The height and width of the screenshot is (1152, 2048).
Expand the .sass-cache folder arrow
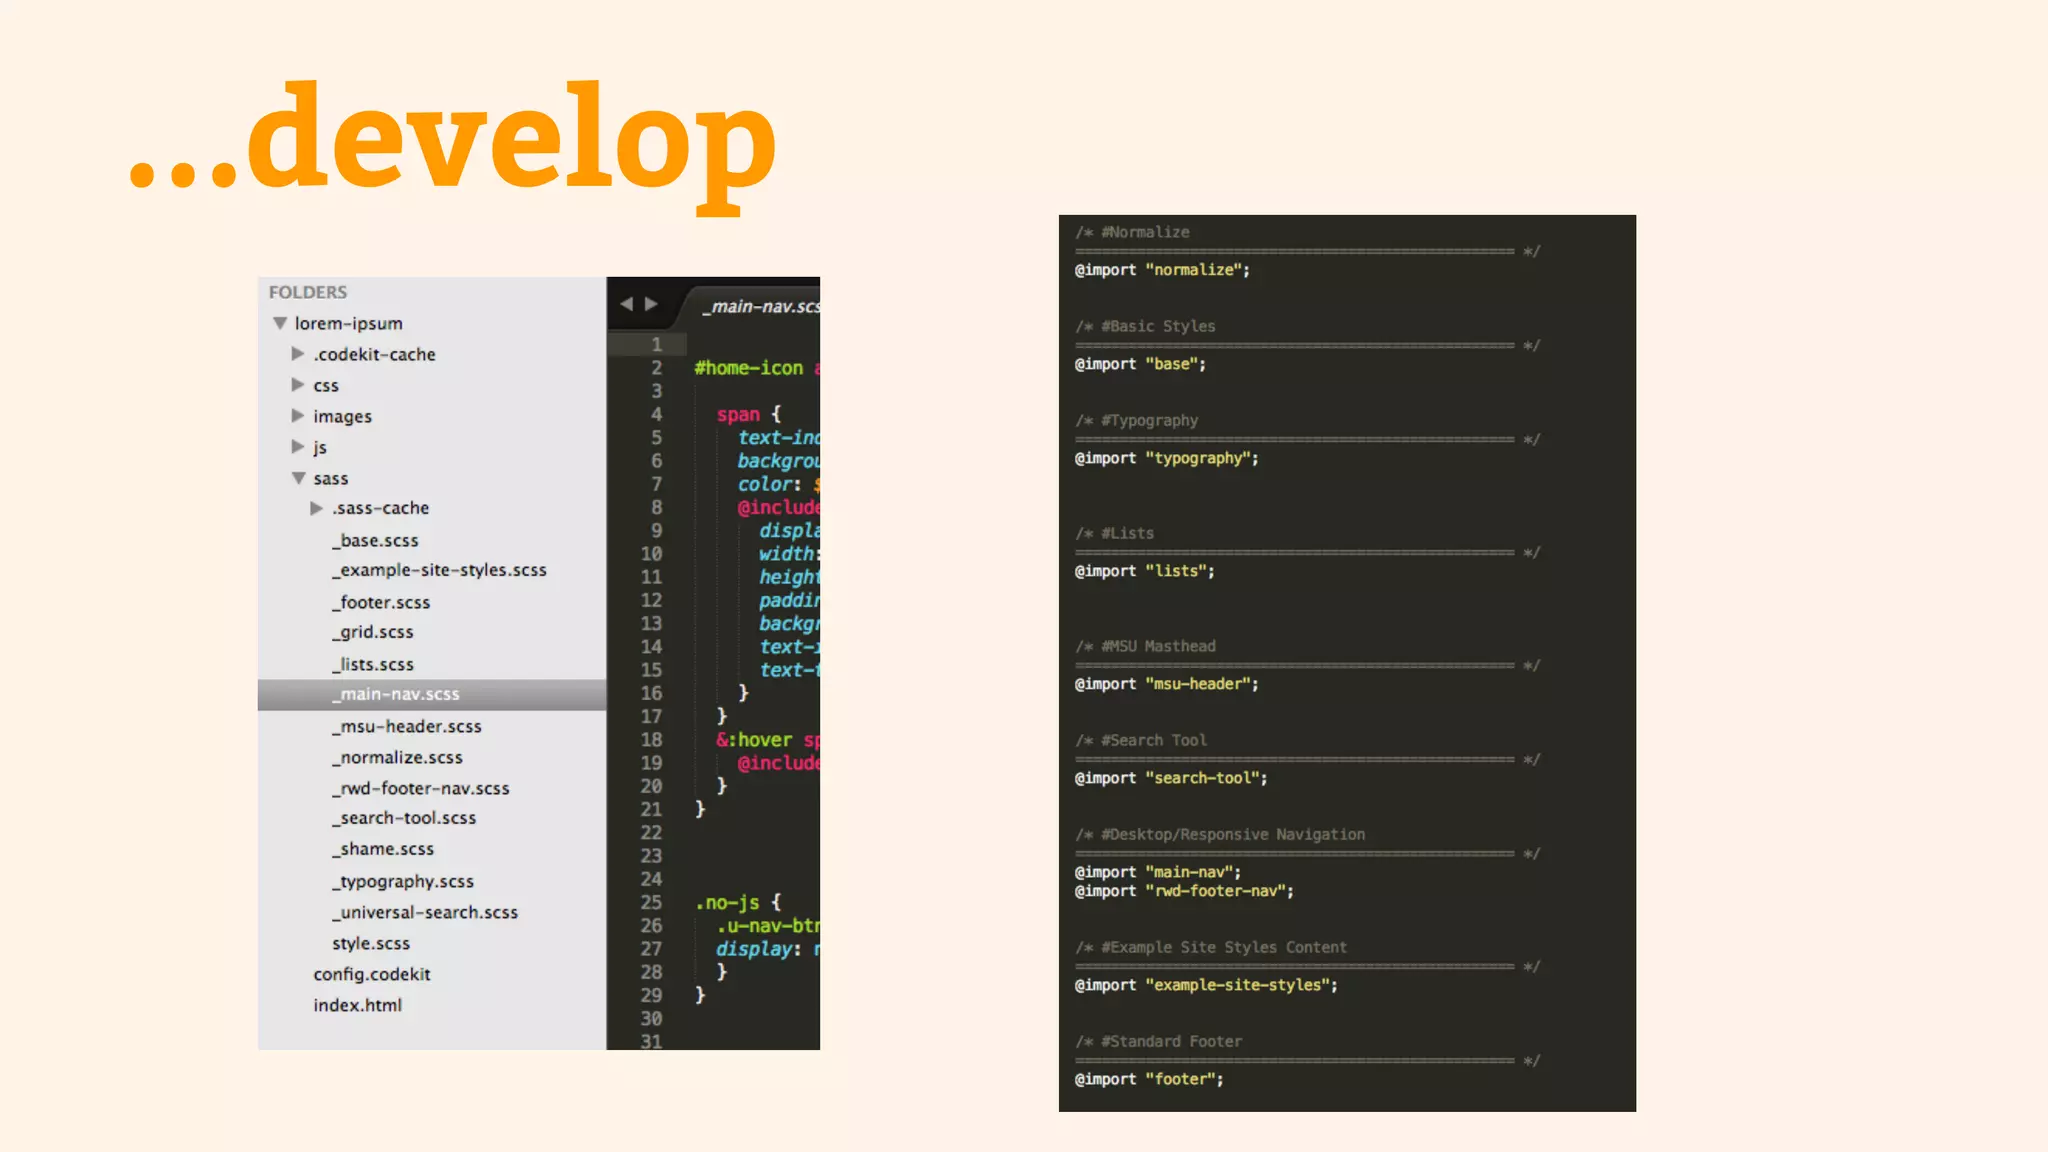coord(316,508)
